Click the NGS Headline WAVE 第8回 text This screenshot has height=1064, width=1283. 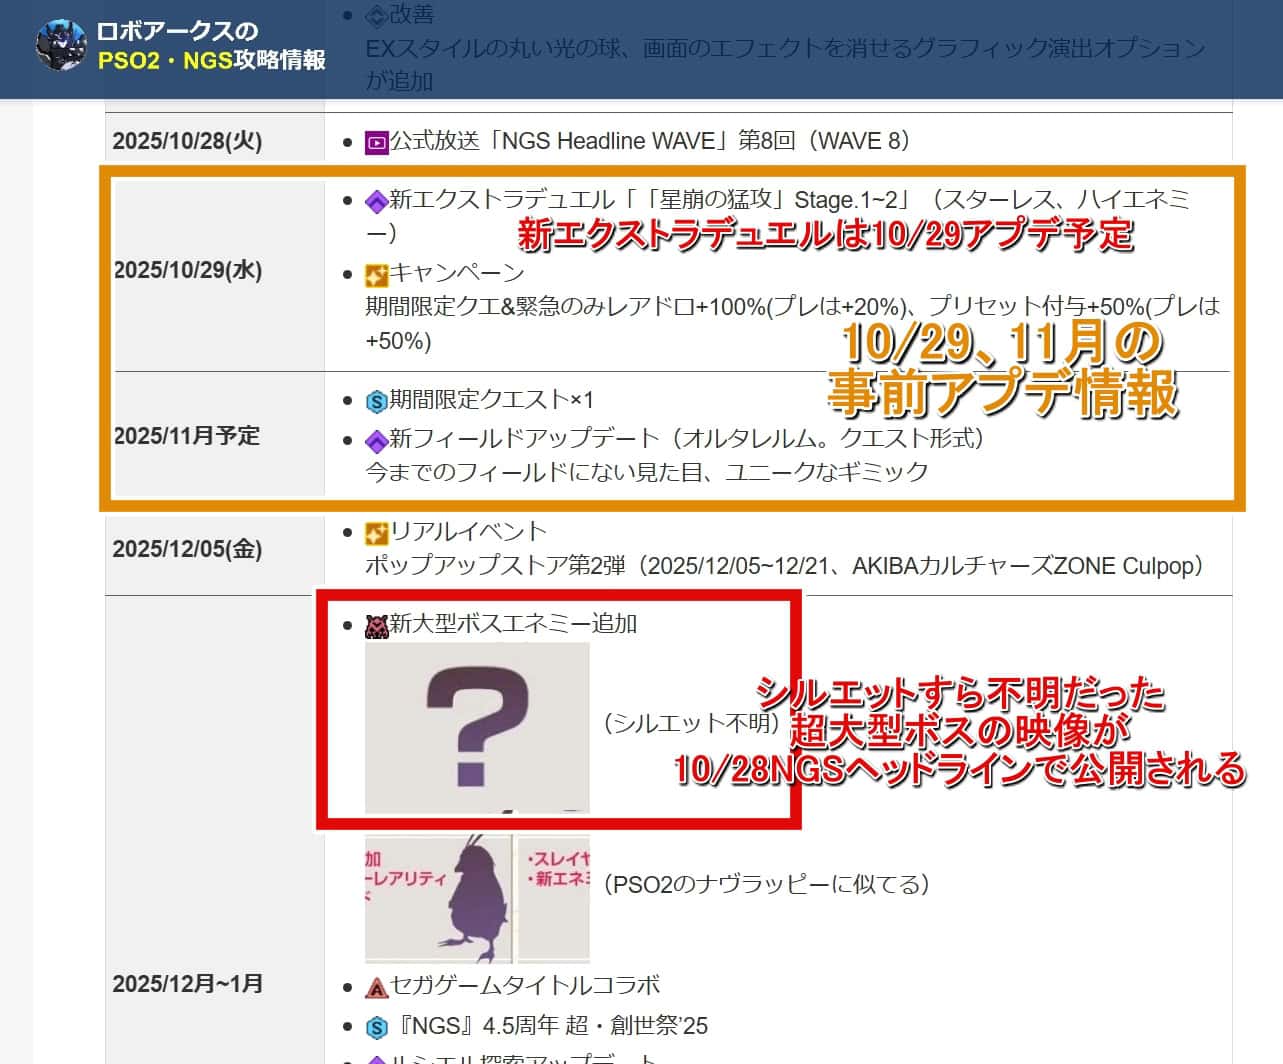tap(650, 141)
